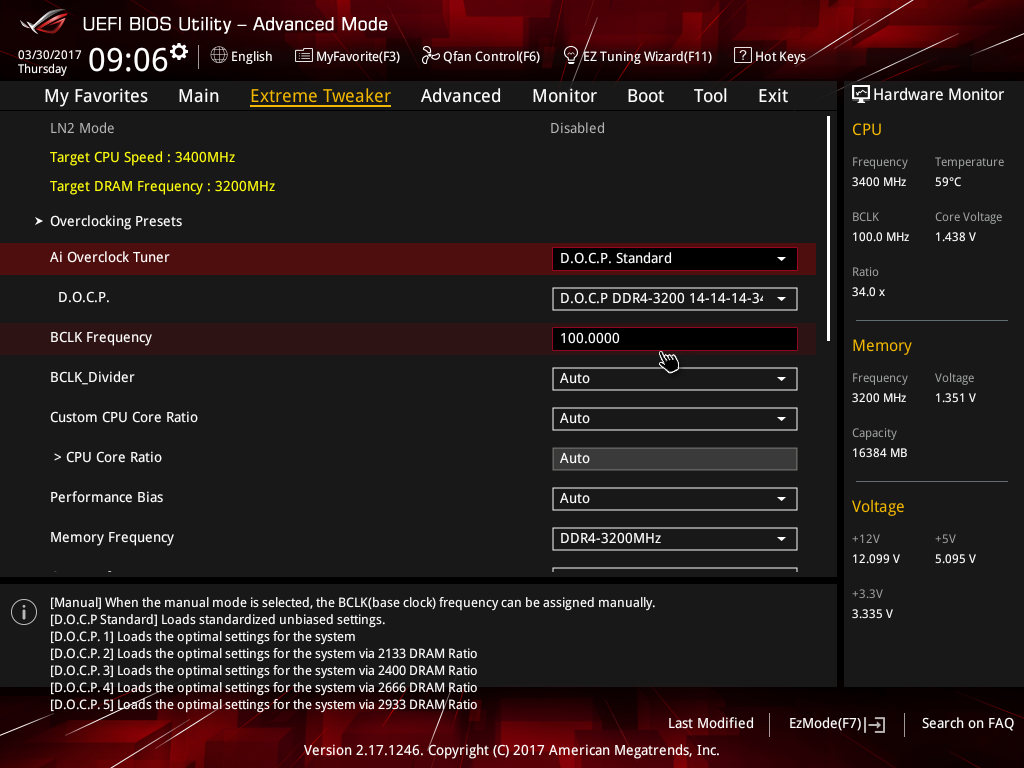Open the D.O.C.P. profile dropdown

(x=674, y=298)
